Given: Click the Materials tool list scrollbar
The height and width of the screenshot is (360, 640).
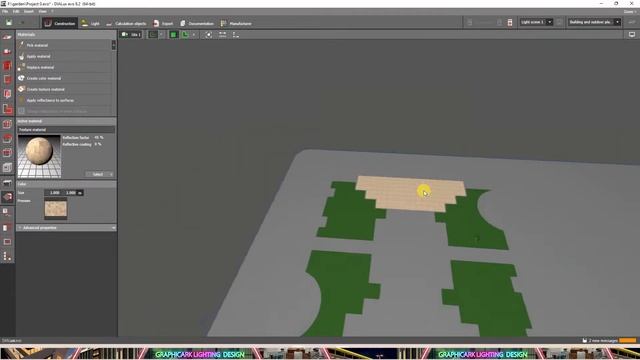Looking at the screenshot, I should click(113, 45).
